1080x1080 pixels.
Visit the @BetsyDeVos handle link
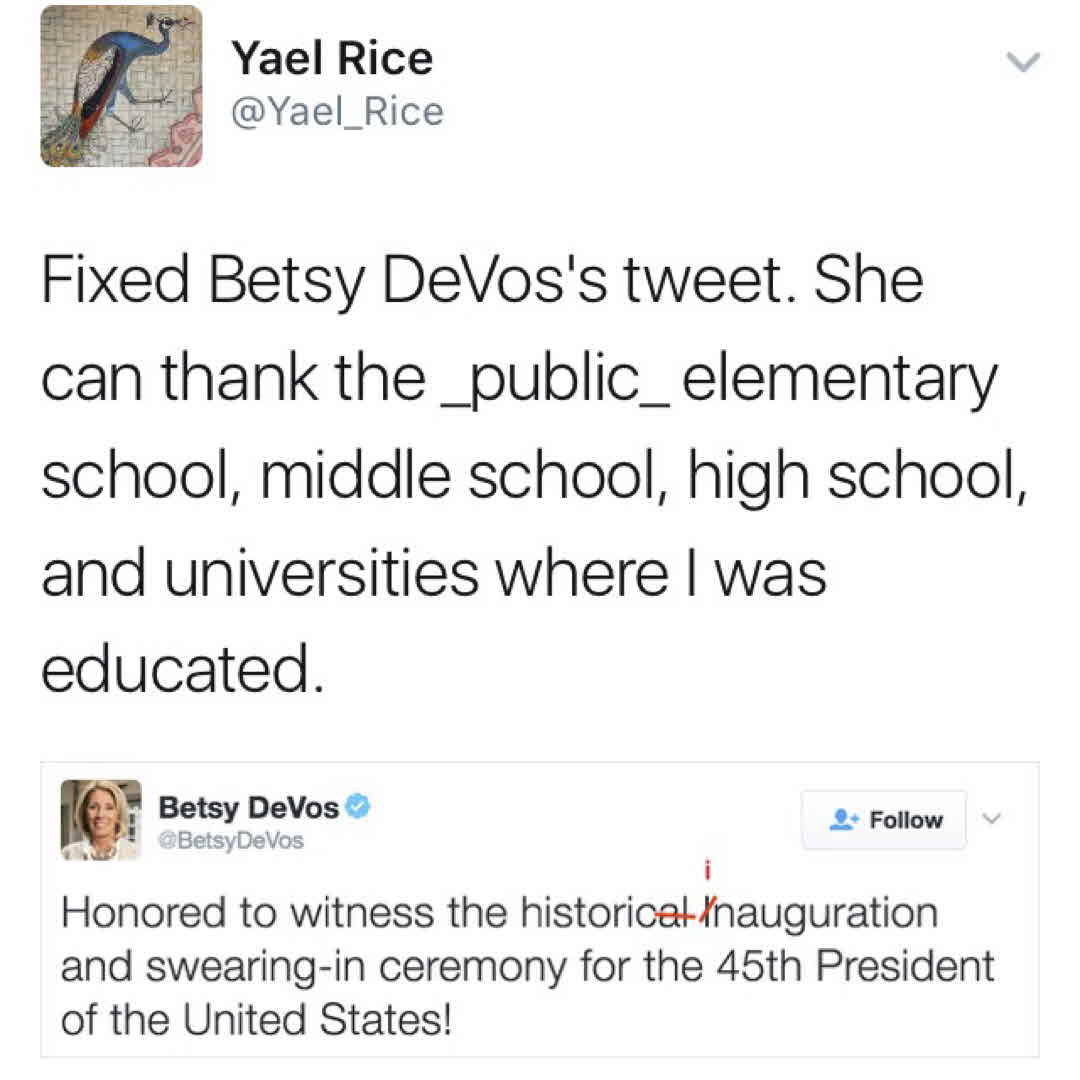pyautogui.click(x=231, y=841)
